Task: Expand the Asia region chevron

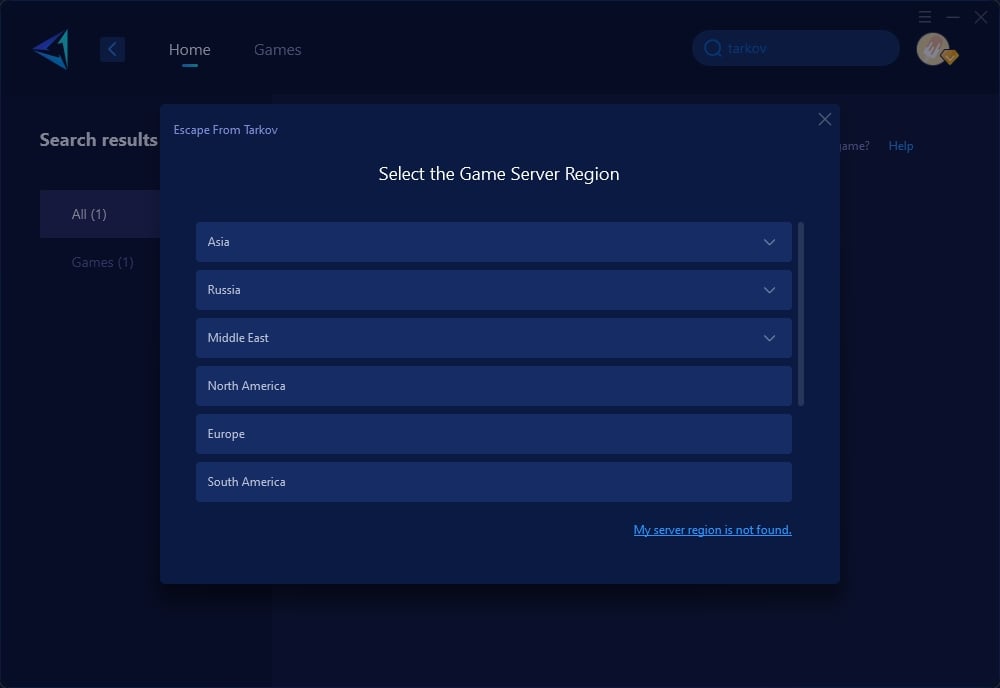Action: (x=769, y=242)
